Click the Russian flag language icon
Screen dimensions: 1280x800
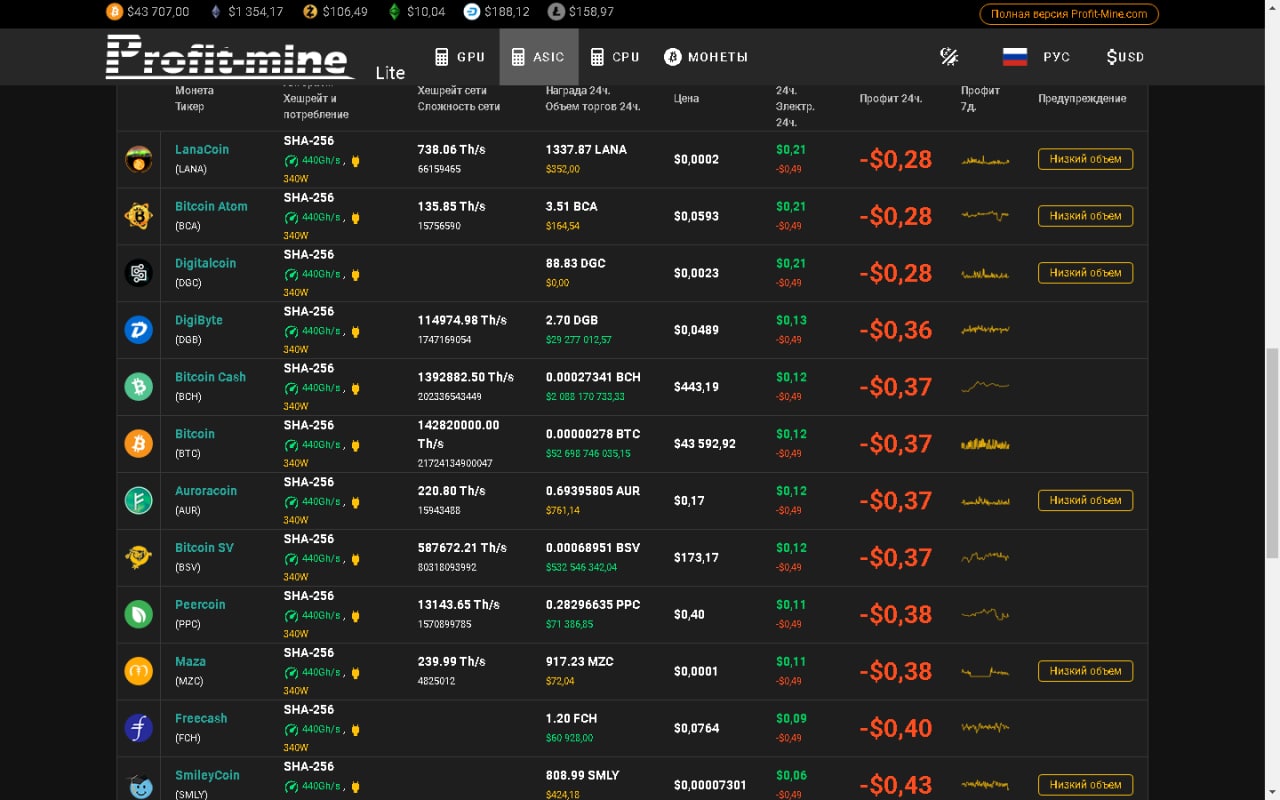[x=1015, y=57]
